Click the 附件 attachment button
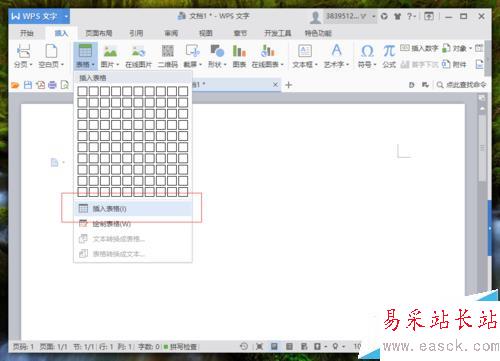The image size is (500, 361). pyautogui.click(x=454, y=64)
